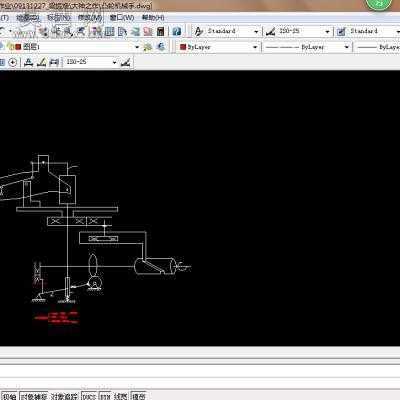Click the Properties palette icon
The height and width of the screenshot is (400, 400).
click(97, 31)
